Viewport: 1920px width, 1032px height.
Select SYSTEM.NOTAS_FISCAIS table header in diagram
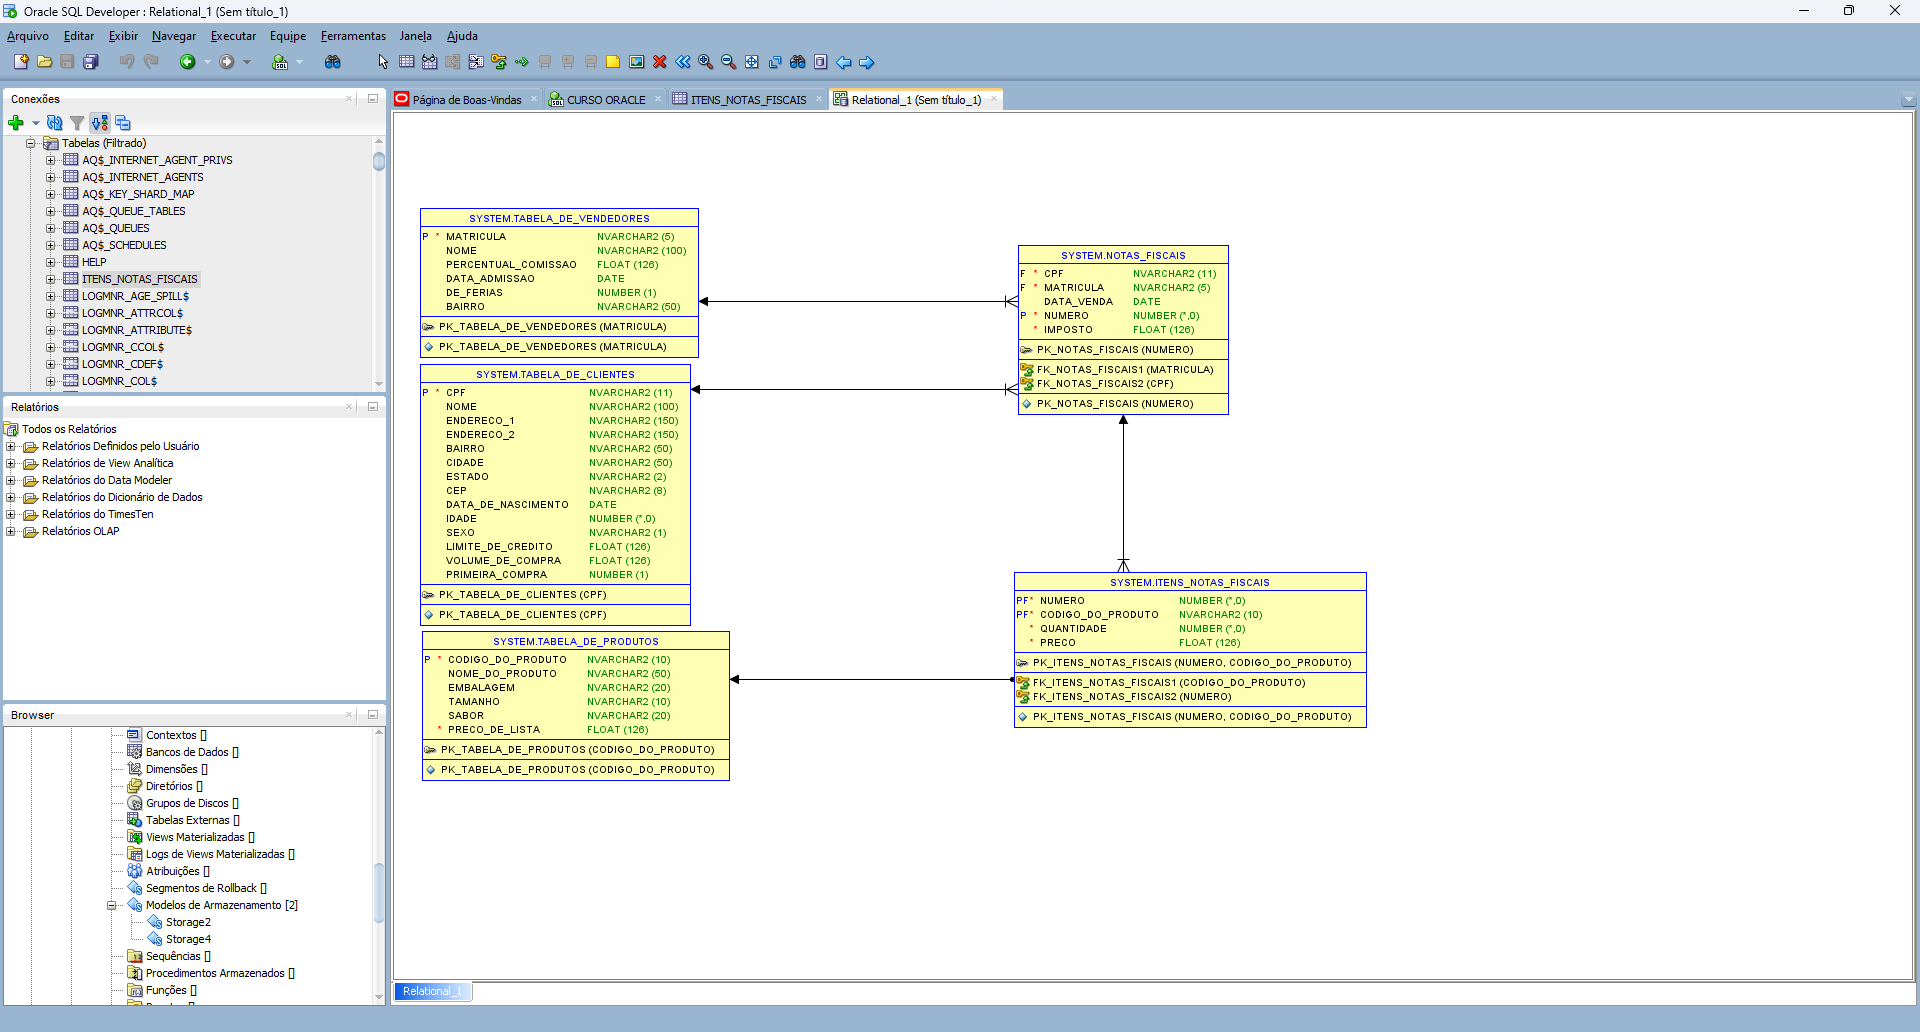(1123, 256)
